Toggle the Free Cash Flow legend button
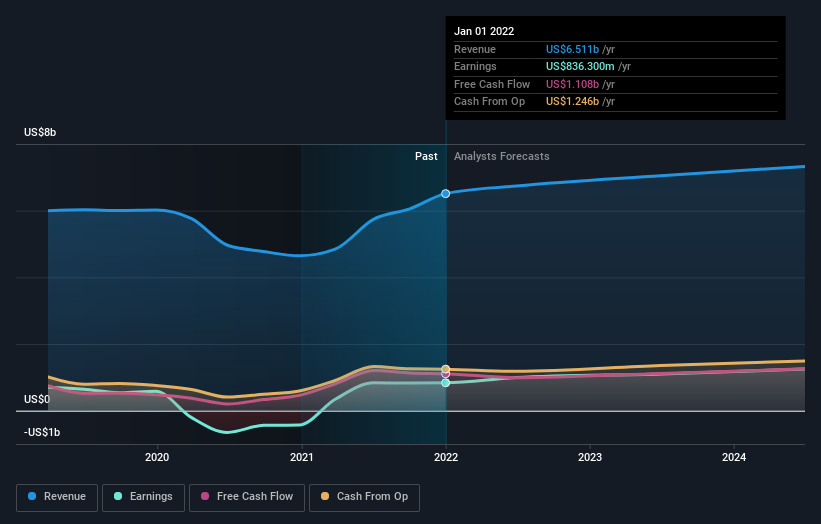Image resolution: width=821 pixels, height=524 pixels. point(247,497)
